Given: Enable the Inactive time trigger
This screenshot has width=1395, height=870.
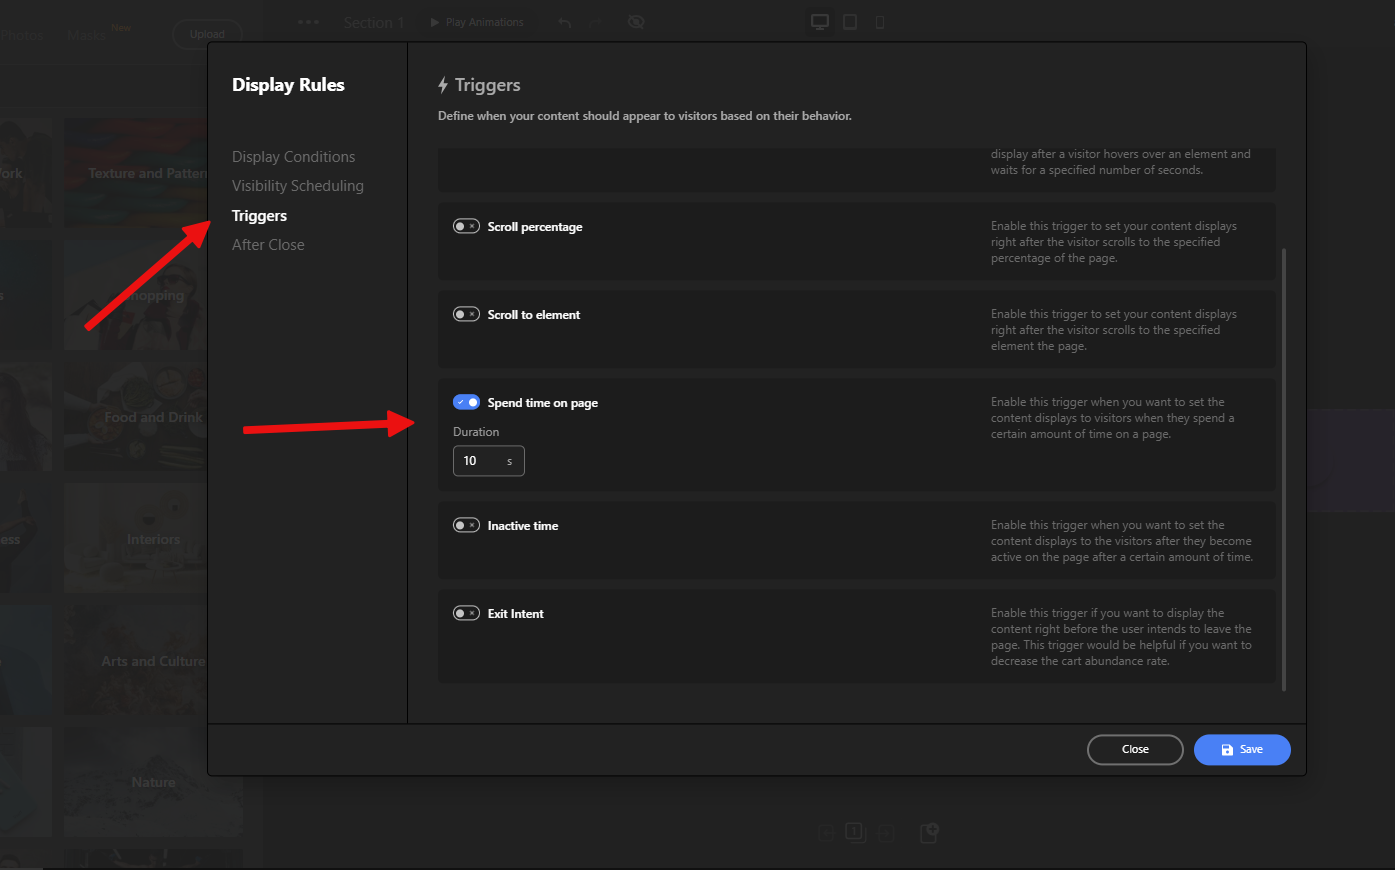Looking at the screenshot, I should click(466, 526).
